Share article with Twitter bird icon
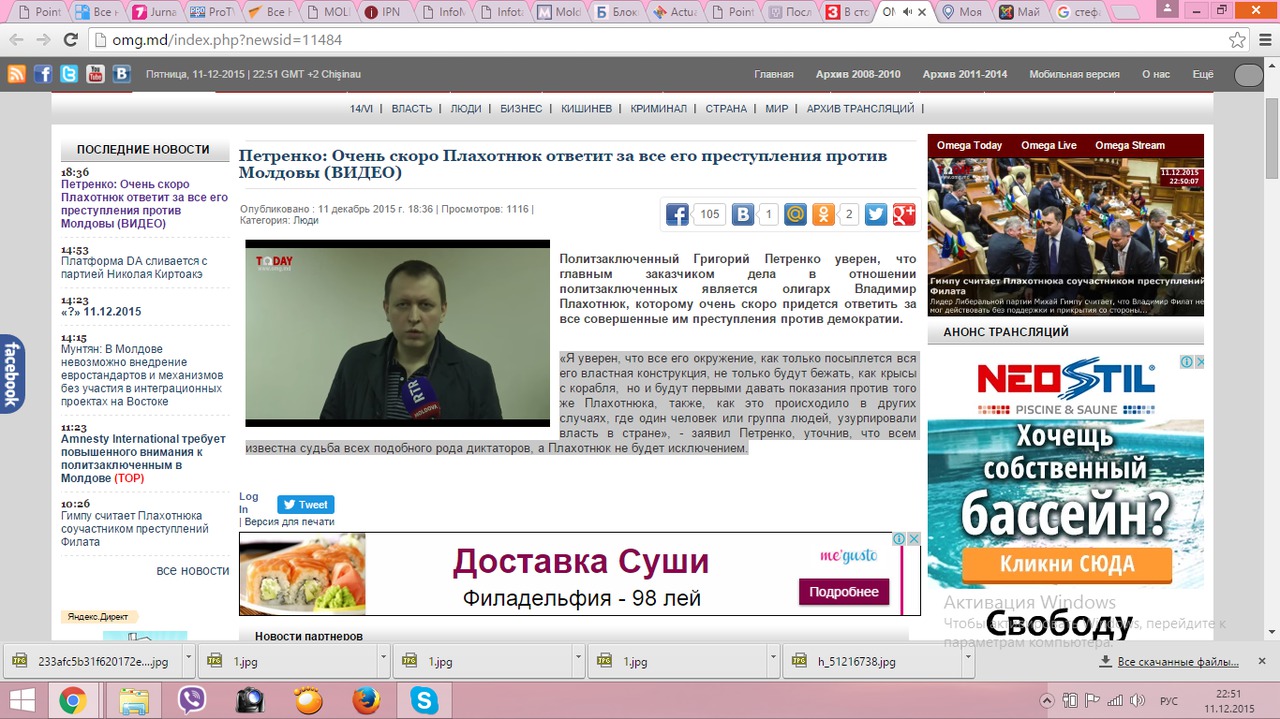This screenshot has width=1280, height=719. tap(876, 214)
